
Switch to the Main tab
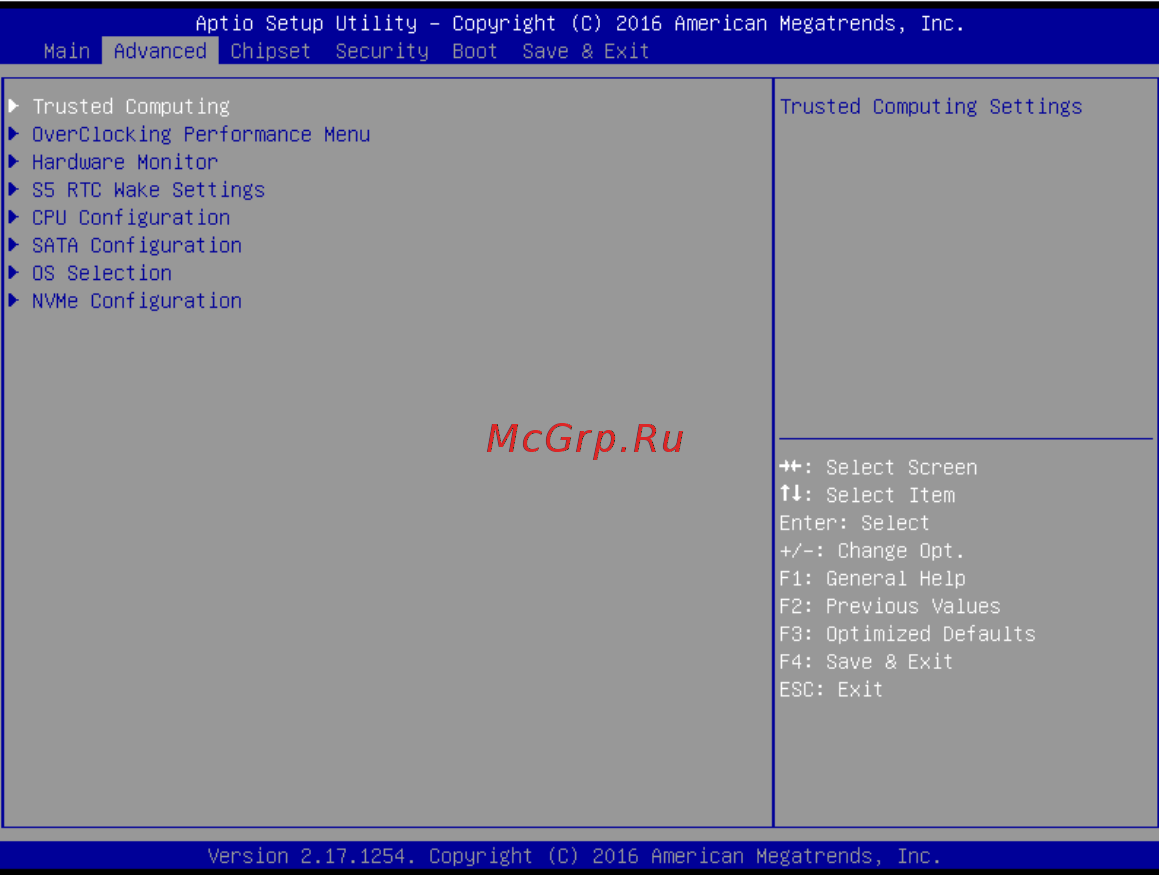[x=67, y=52]
